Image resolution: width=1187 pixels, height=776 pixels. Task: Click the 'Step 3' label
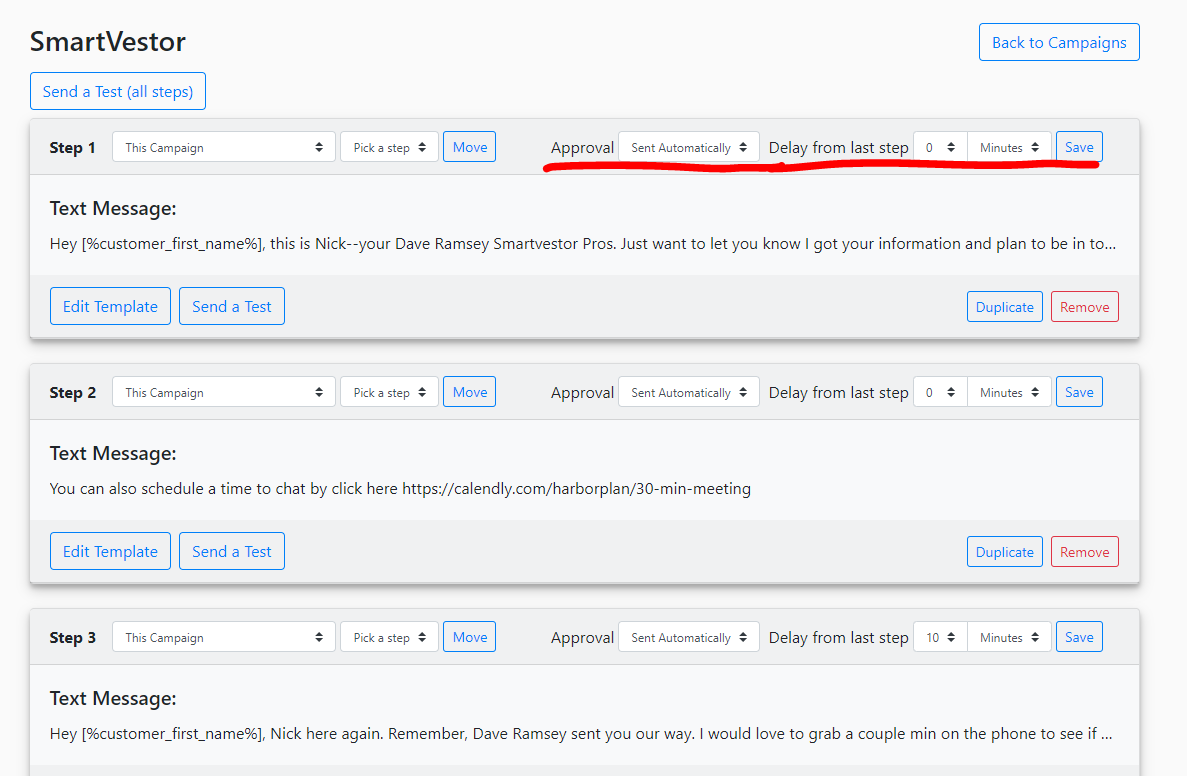(73, 637)
